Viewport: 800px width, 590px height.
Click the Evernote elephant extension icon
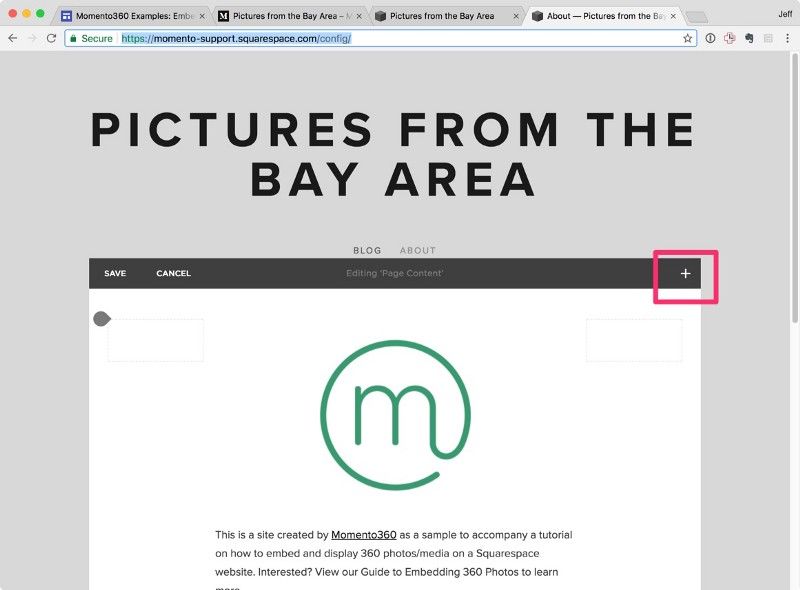749,38
